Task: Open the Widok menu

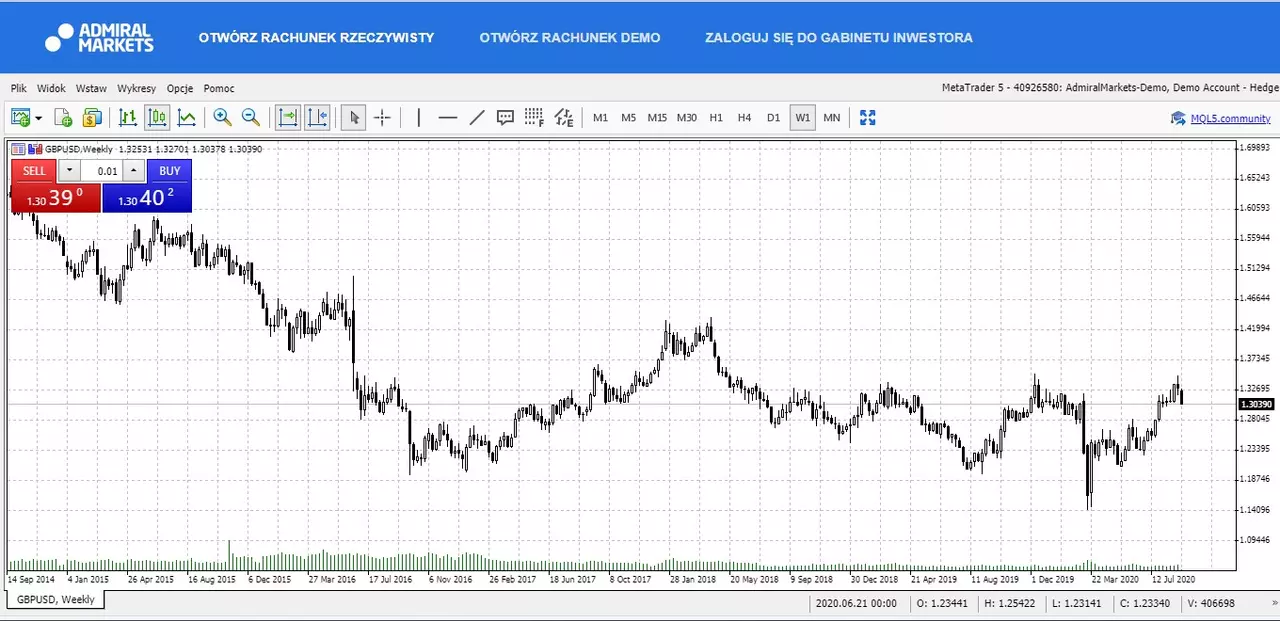Action: click(x=51, y=88)
